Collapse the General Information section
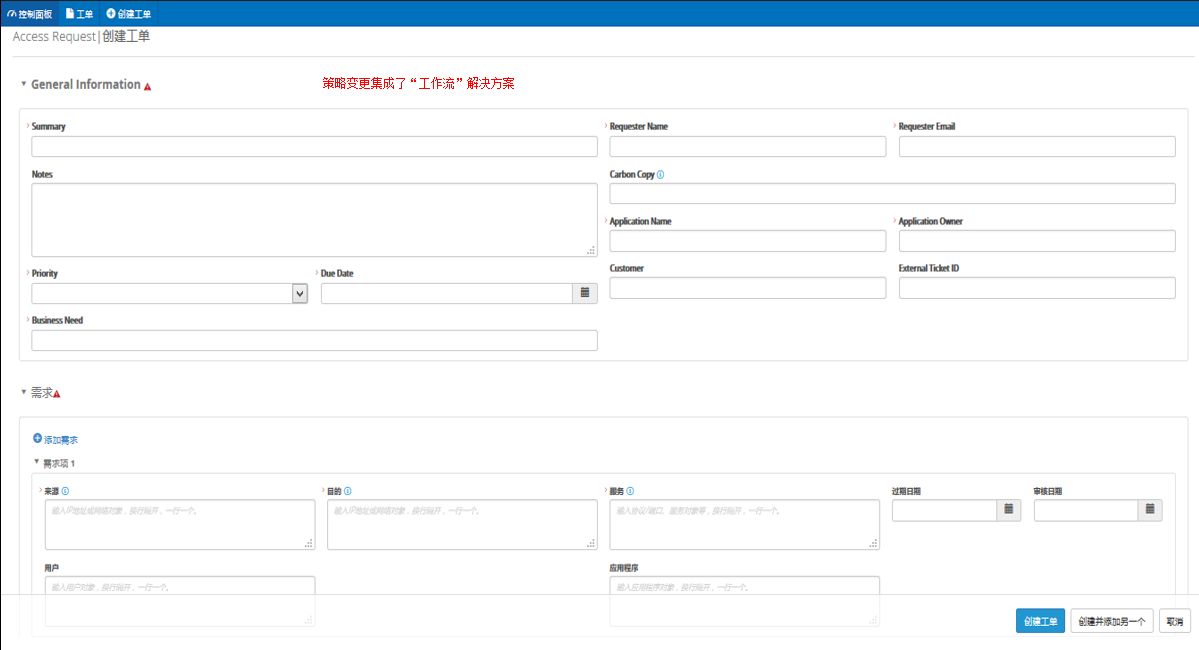The width and height of the screenshot is (1199, 650). click(24, 85)
